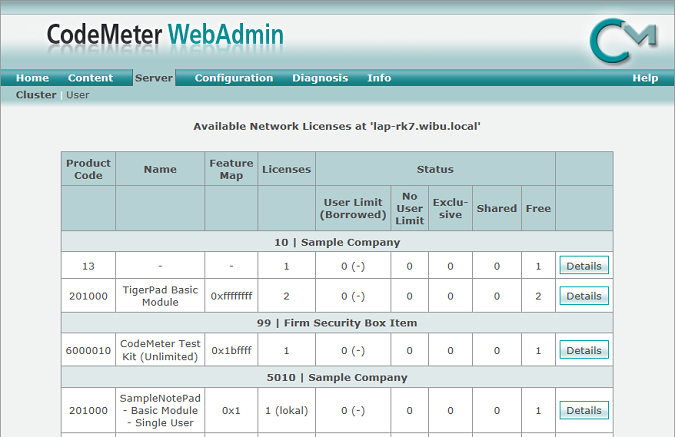Click the '5010 | Sample Company' group row
Image resolution: width=676 pixels, height=437 pixels.
(x=337, y=377)
